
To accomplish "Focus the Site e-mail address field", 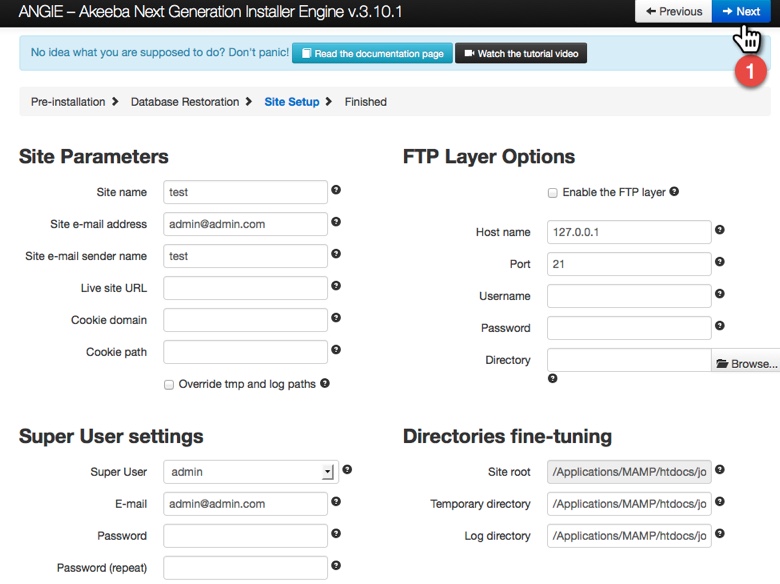I will click(245, 224).
